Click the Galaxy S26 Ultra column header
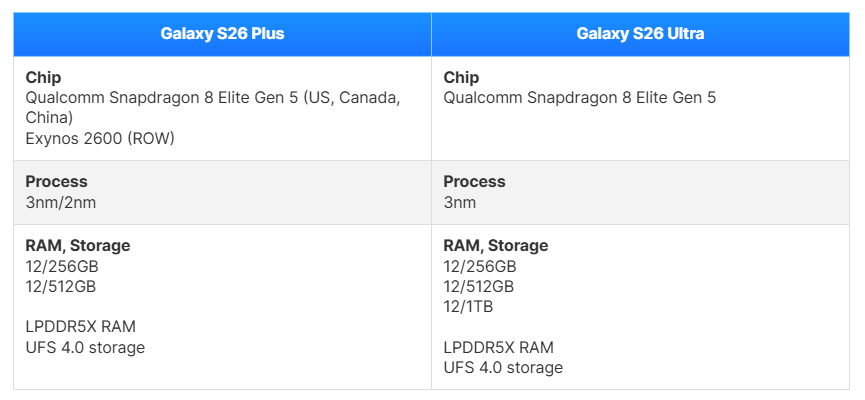The width and height of the screenshot is (865, 400). pos(640,34)
